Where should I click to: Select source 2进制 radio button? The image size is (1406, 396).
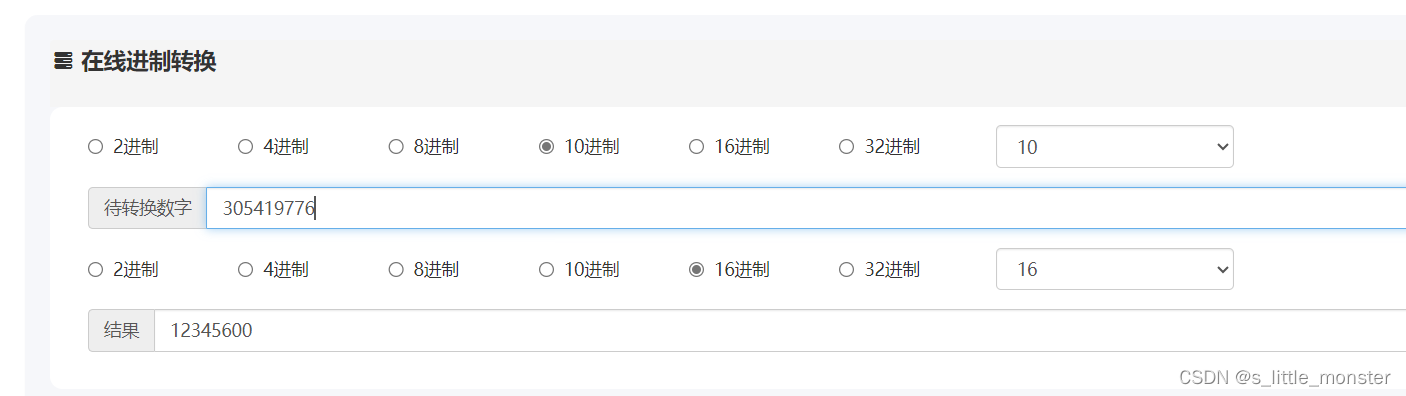point(96,147)
